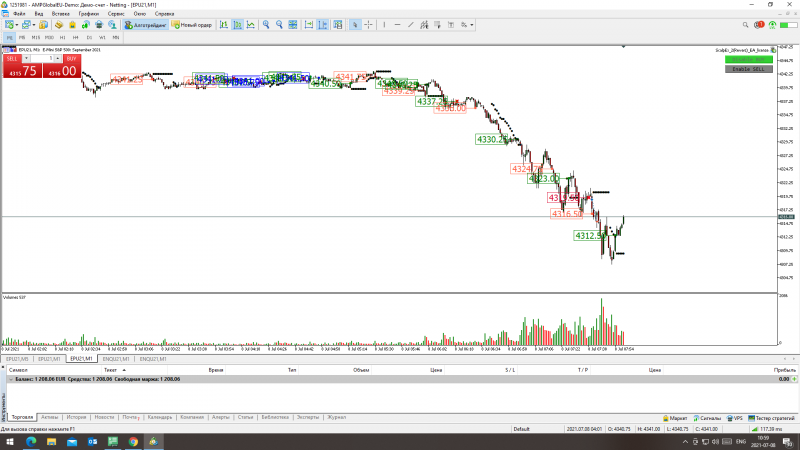Select the M1 timeframe button
The image size is (800, 450).
9,37
